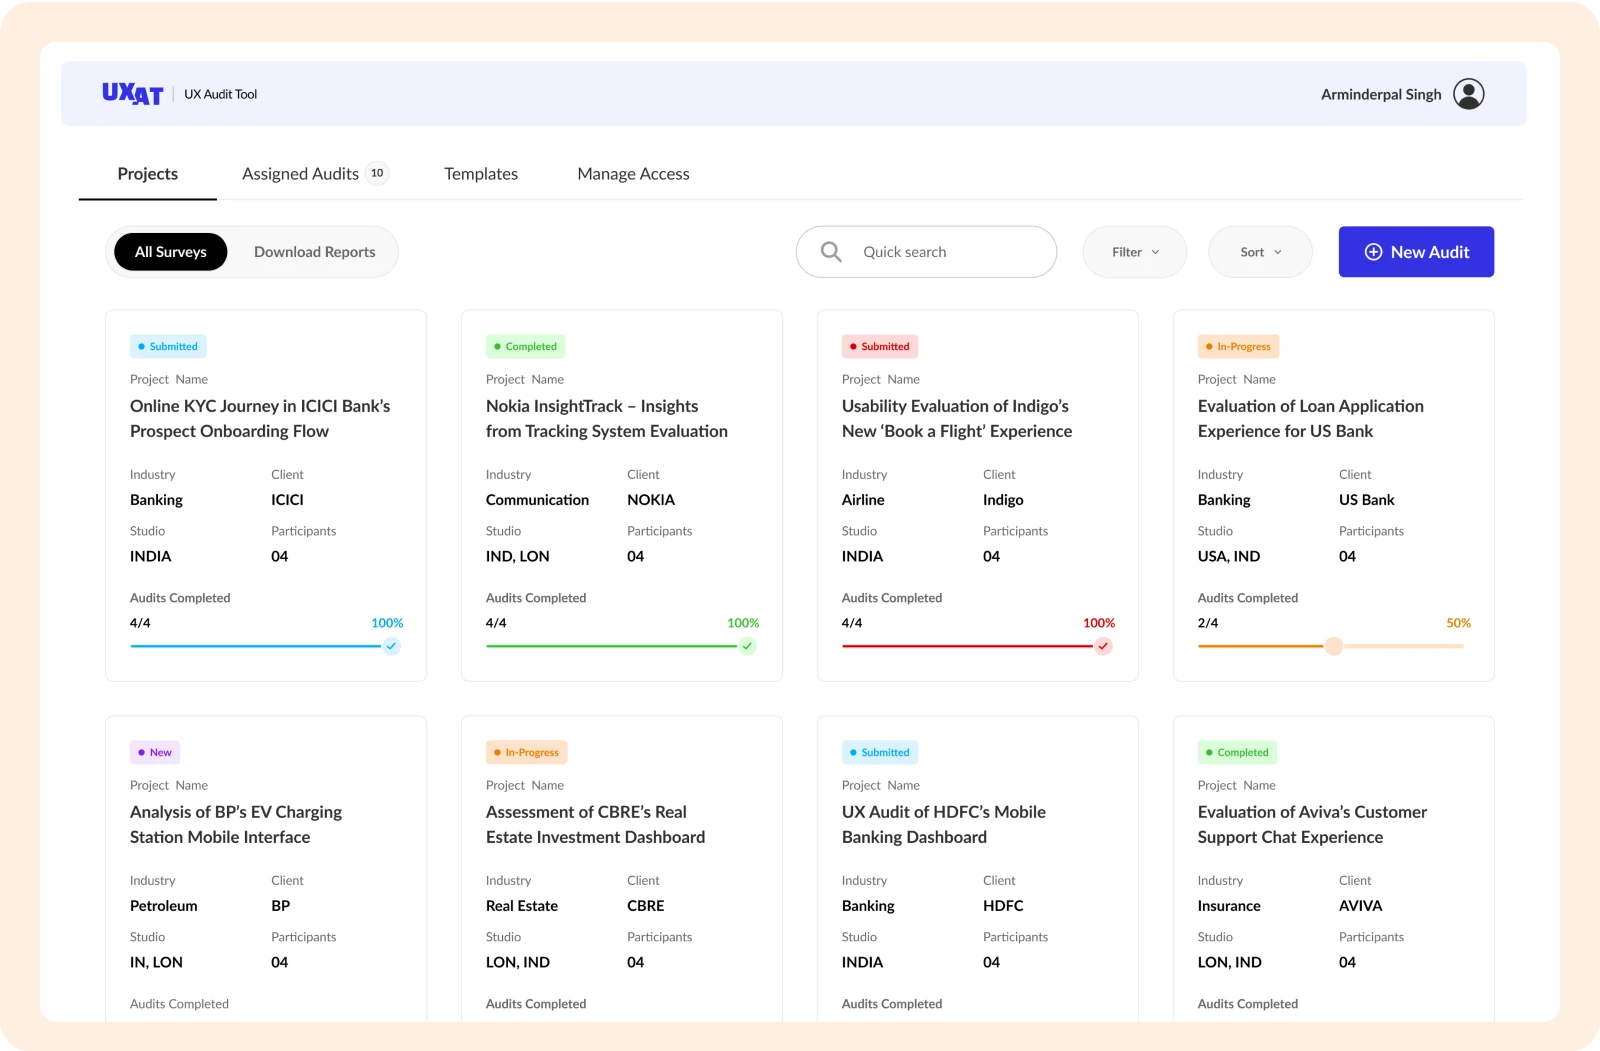Switch to Download Reports view
This screenshot has height=1051, width=1600.
pos(314,252)
